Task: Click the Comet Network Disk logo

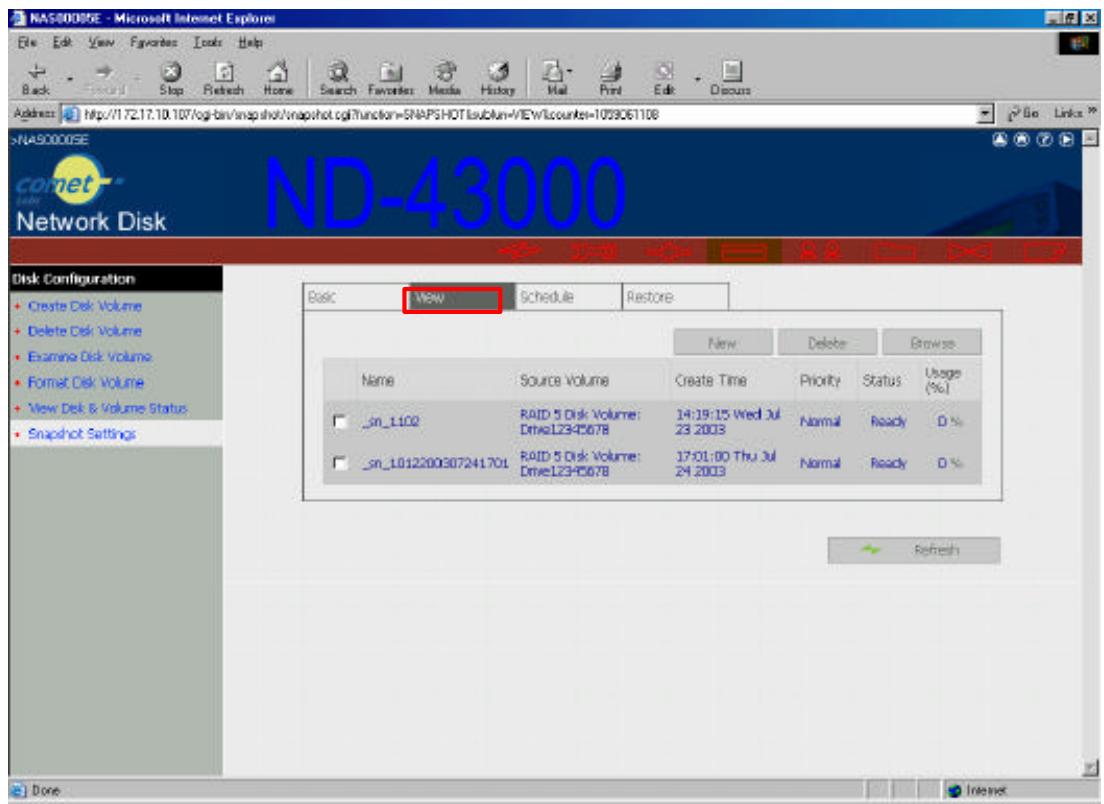Action: [x=90, y=194]
